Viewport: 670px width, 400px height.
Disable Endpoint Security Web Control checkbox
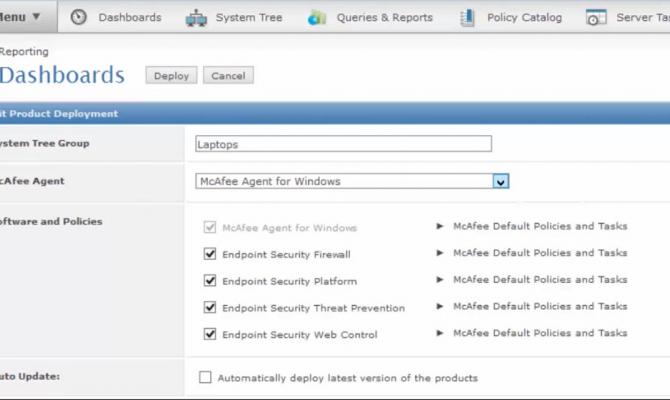[x=210, y=334]
